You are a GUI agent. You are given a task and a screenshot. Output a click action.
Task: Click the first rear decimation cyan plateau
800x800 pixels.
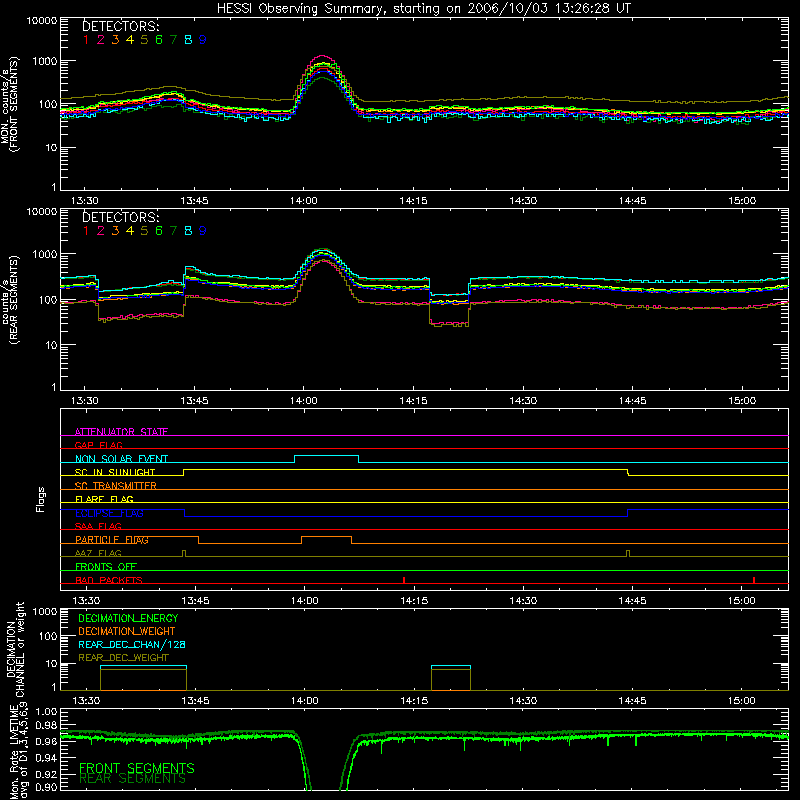[143, 666]
